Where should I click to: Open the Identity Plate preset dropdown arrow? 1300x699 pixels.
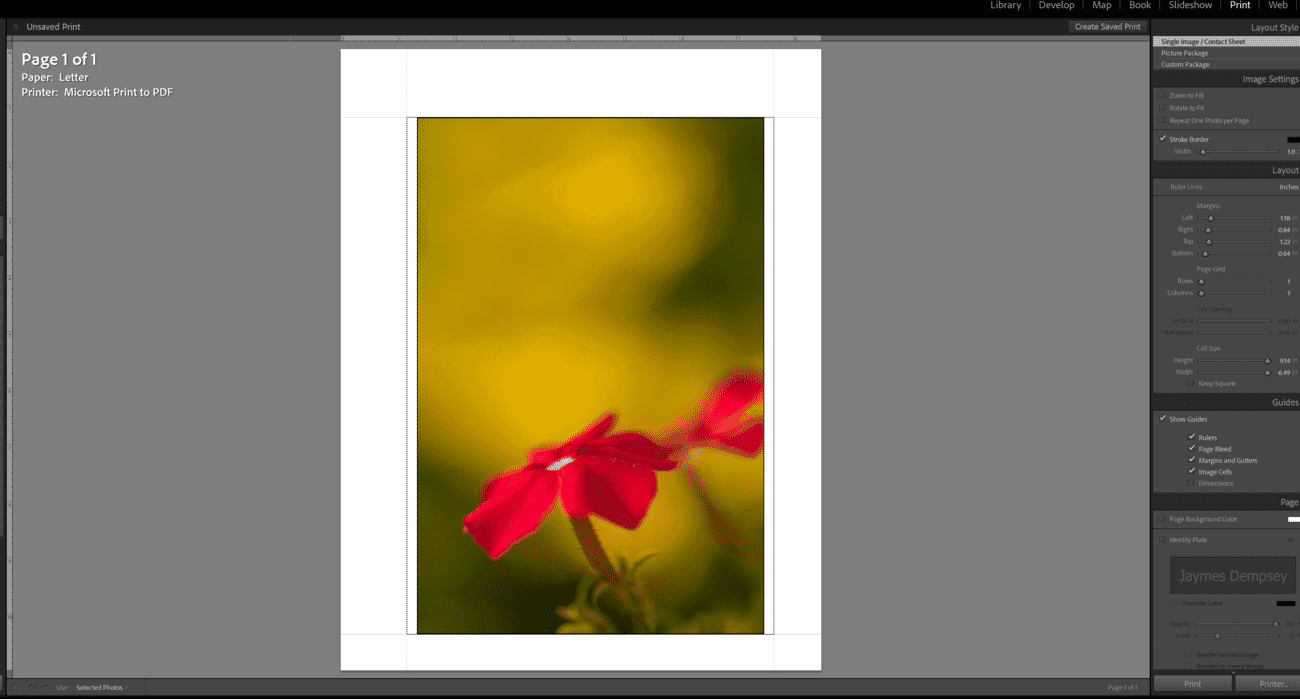tap(1291, 539)
